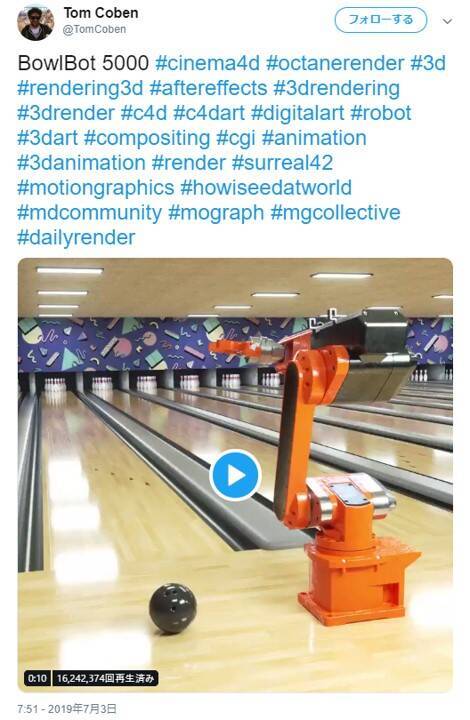Open the #cinema4d hashtag

tap(207, 63)
